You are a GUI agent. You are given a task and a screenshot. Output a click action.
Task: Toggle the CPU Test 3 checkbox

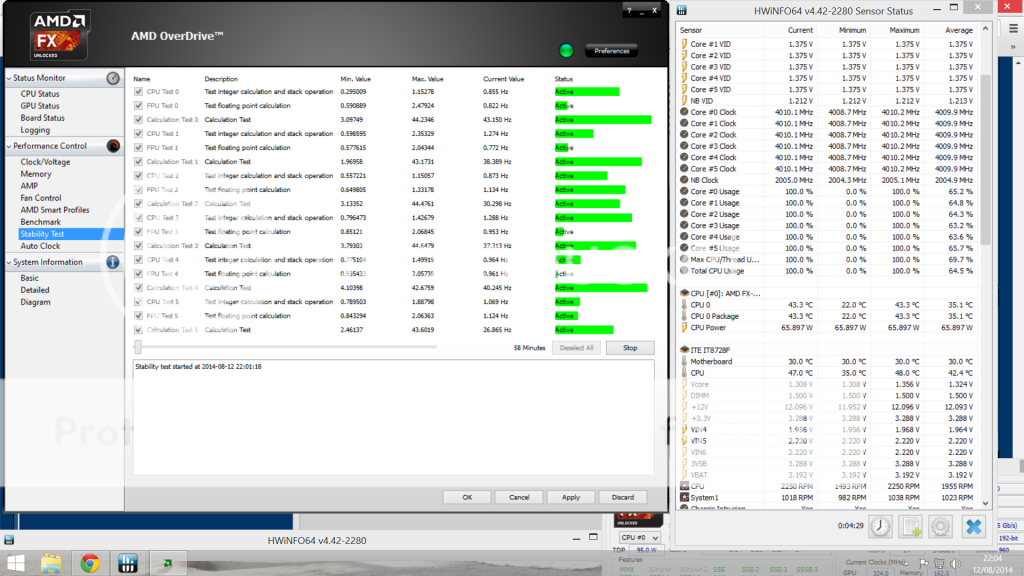[x=138, y=217]
